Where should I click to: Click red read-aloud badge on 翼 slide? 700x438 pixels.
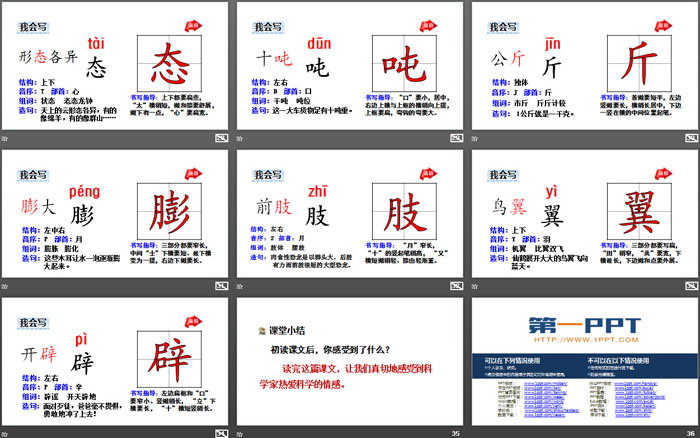pyautogui.click(x=663, y=174)
